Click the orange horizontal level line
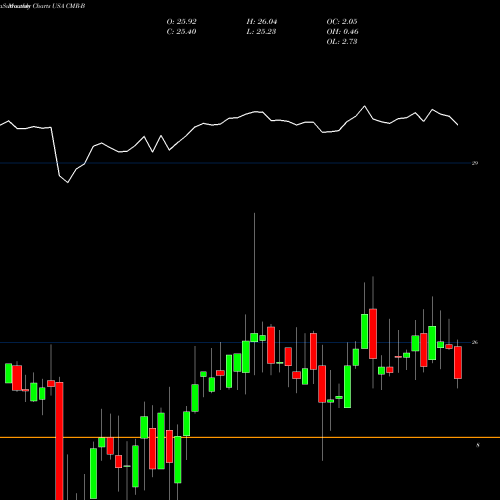This screenshot has height=500, width=500. coord(250,437)
